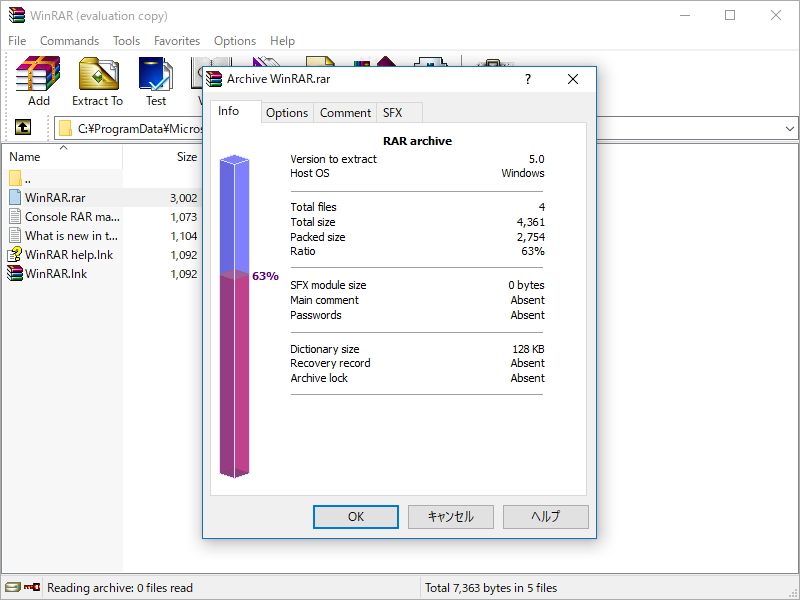Sort by the Name column header
Image resolution: width=800 pixels, height=600 pixels.
pos(62,157)
